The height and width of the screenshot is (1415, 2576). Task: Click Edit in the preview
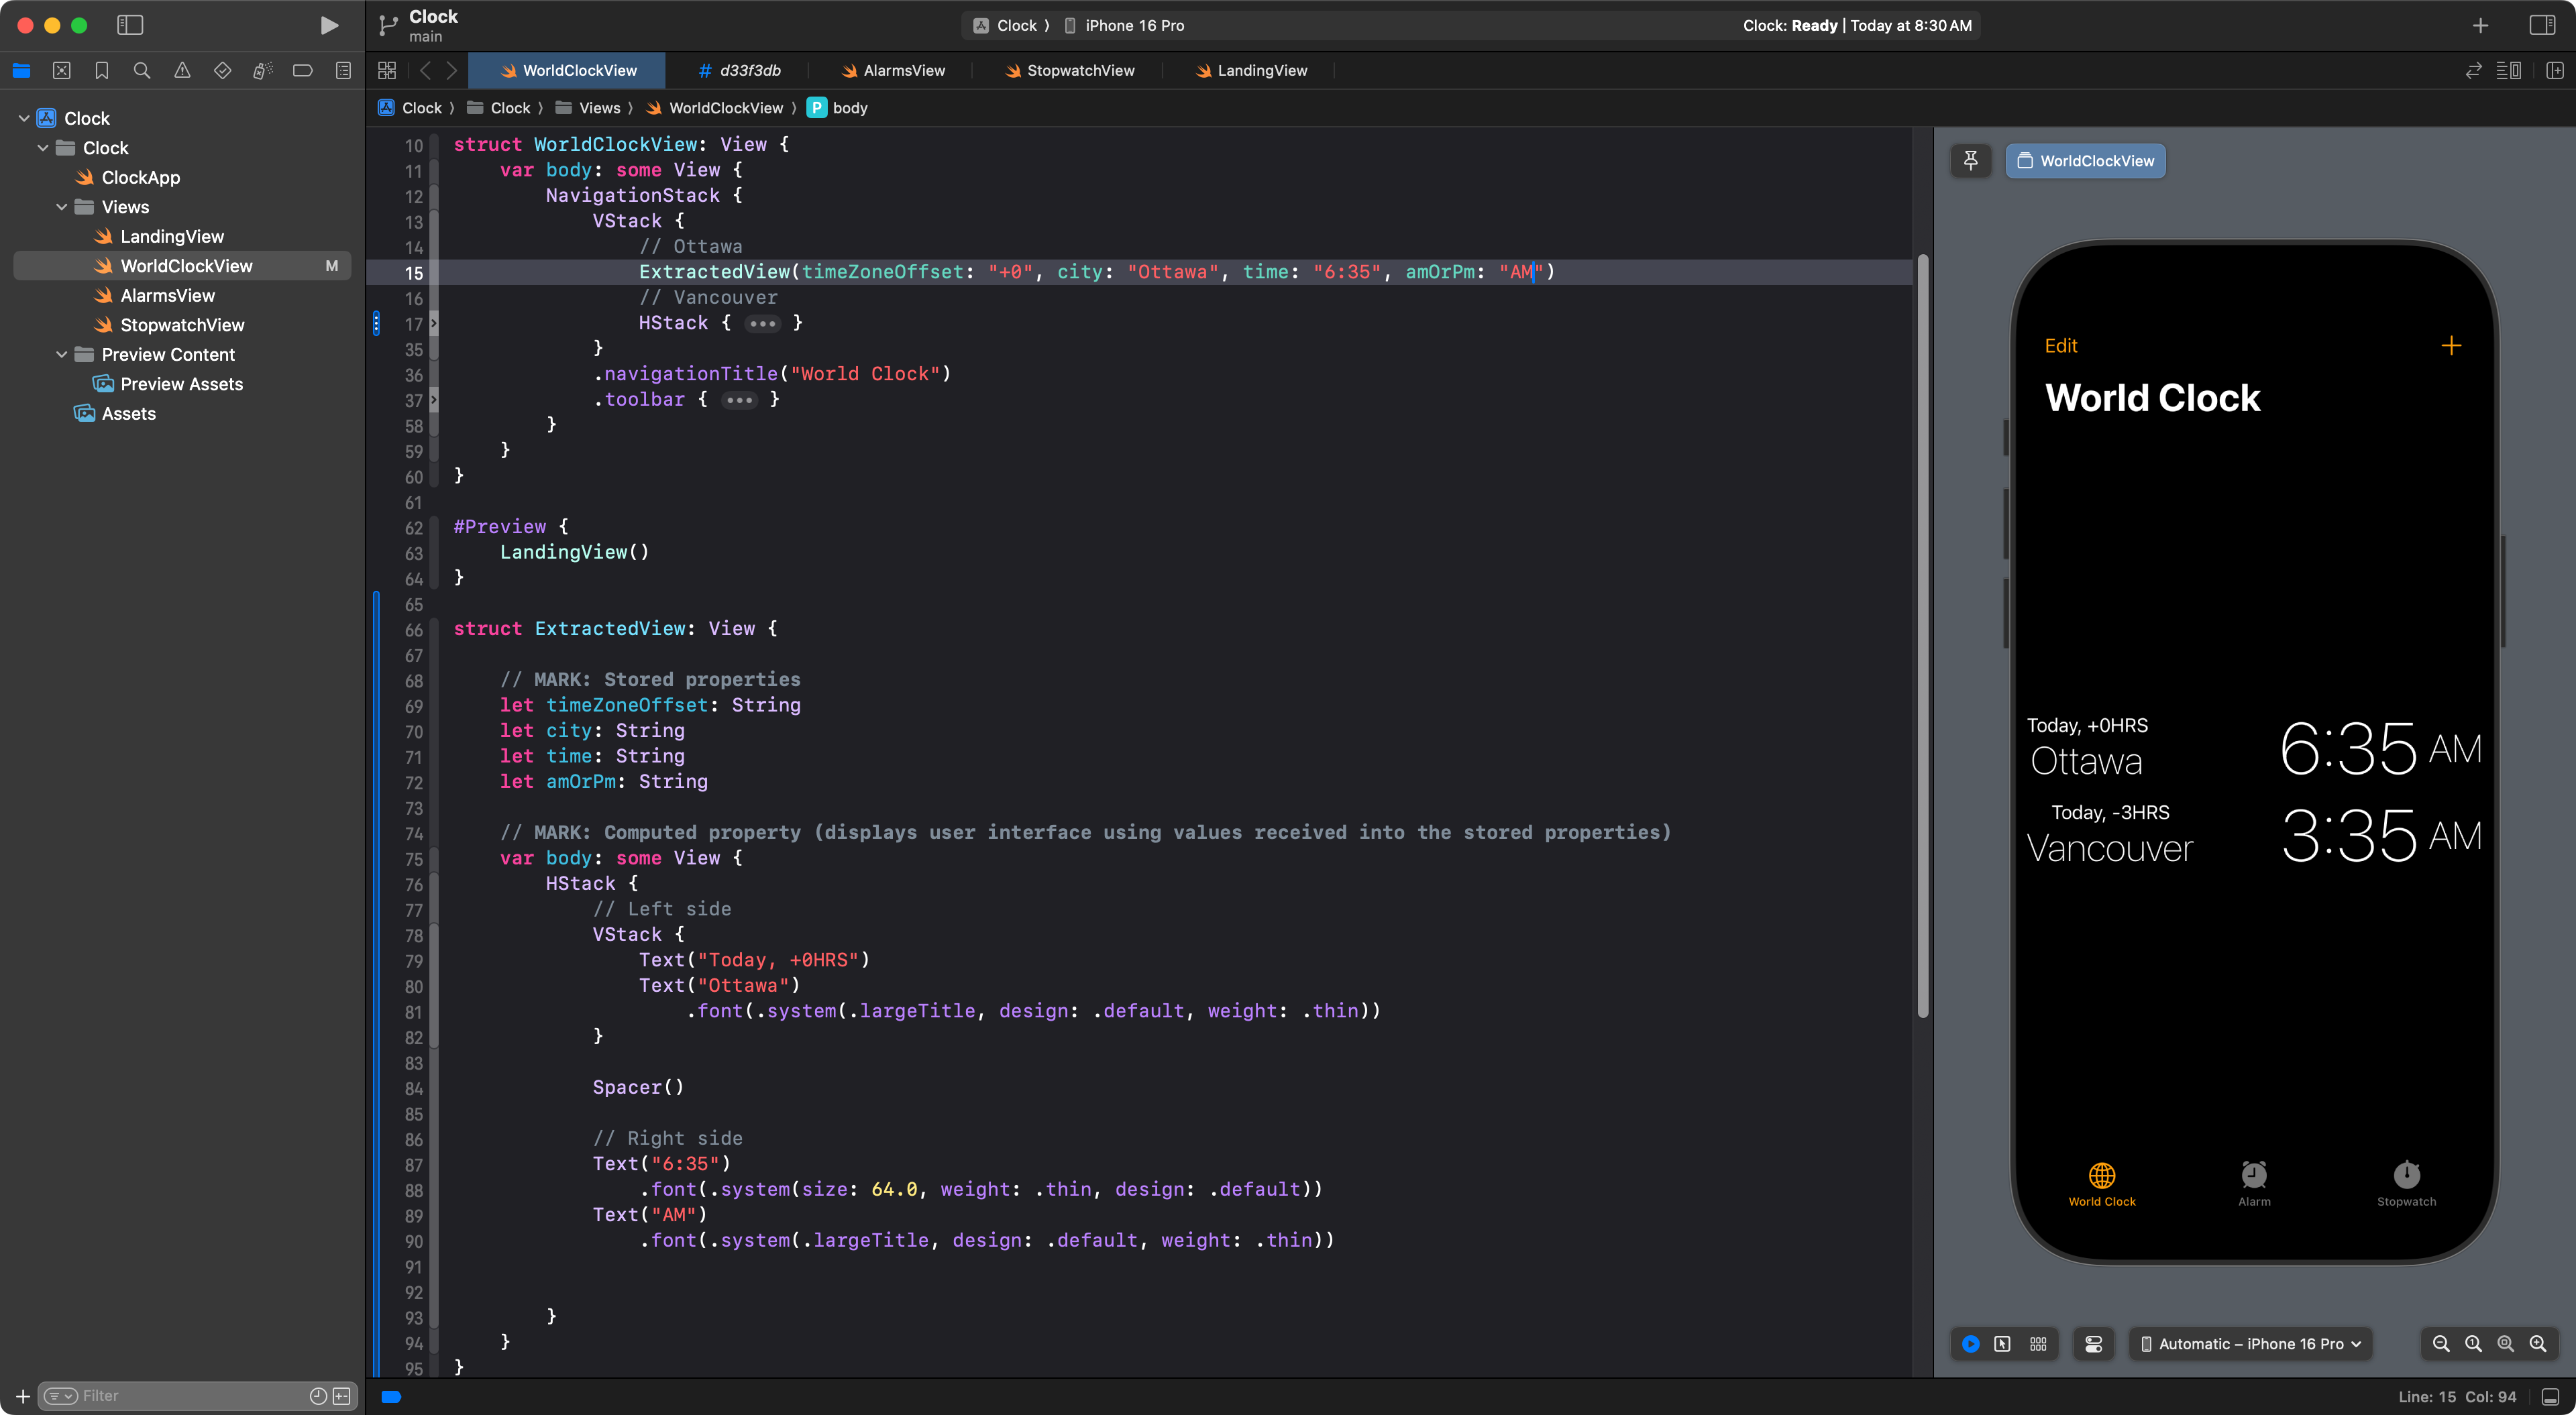click(x=2061, y=346)
